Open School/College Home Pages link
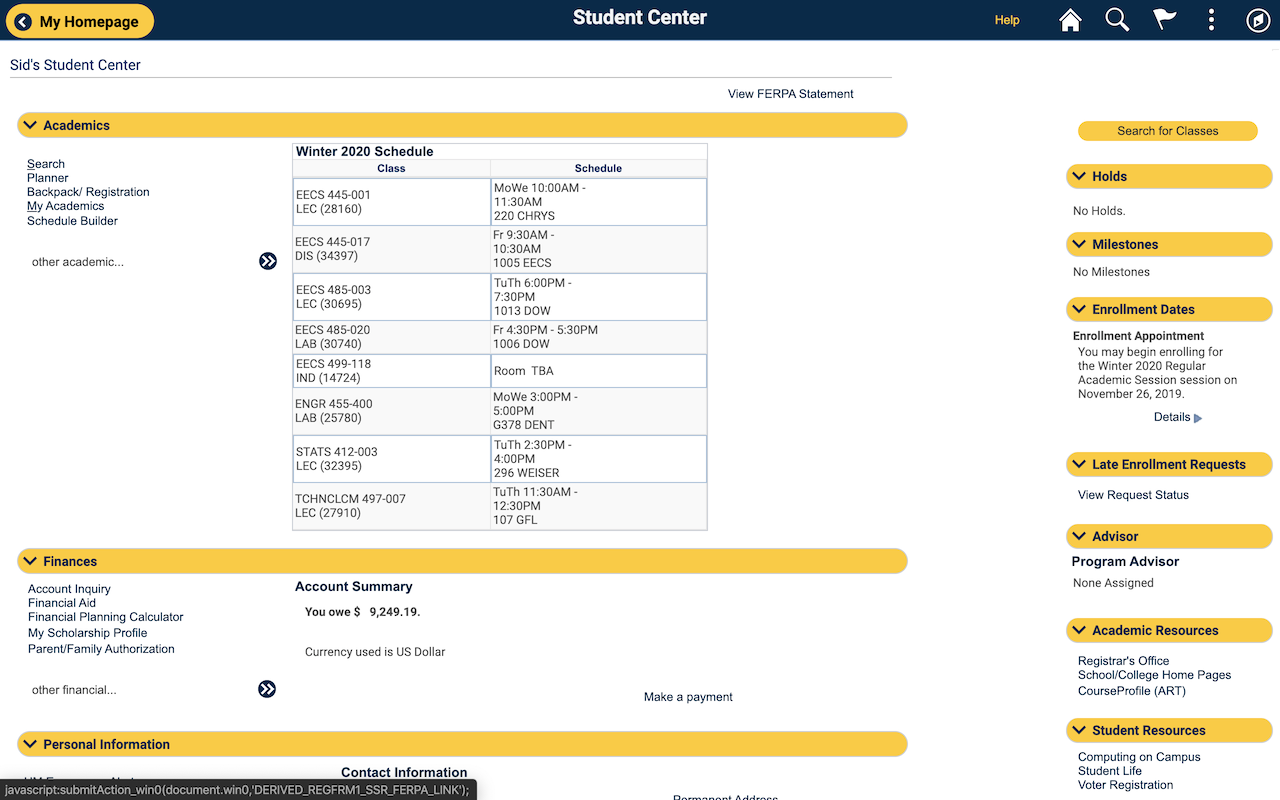This screenshot has width=1280, height=800. click(x=1154, y=675)
